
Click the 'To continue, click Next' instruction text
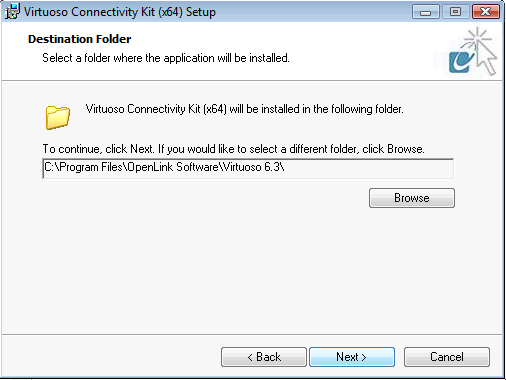pyautogui.click(x=98, y=149)
